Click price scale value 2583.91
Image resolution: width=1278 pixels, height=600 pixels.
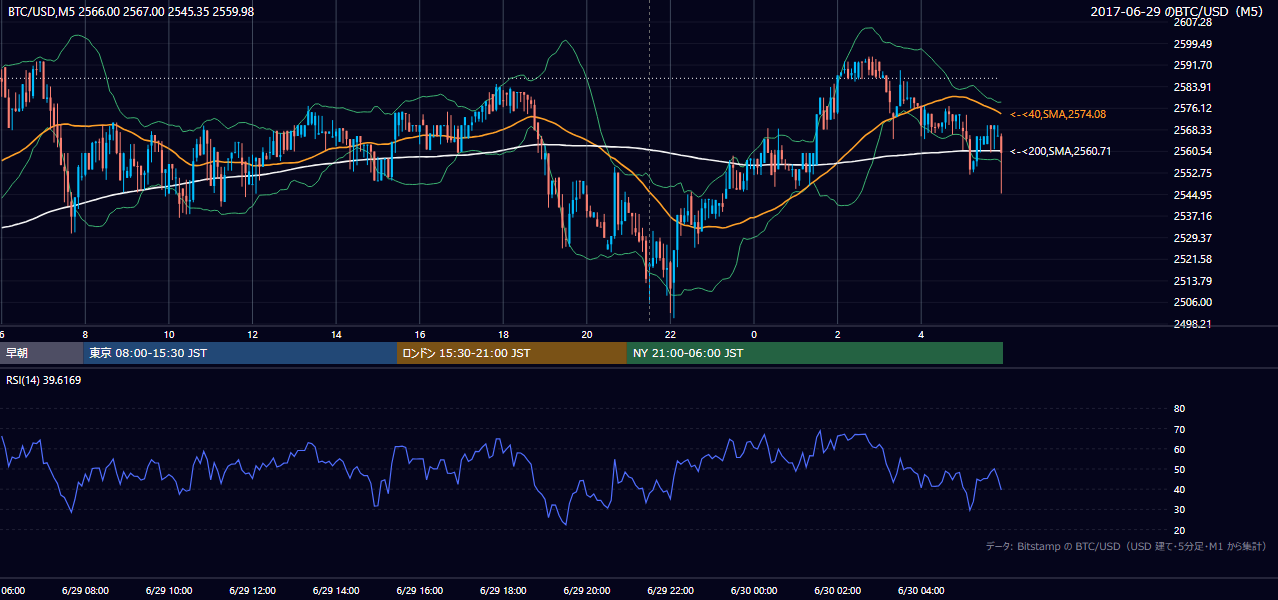click(1192, 87)
